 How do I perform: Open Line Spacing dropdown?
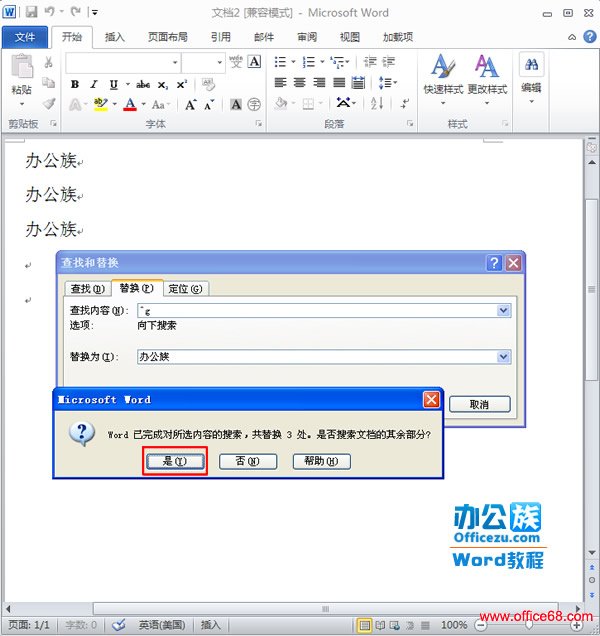387,83
